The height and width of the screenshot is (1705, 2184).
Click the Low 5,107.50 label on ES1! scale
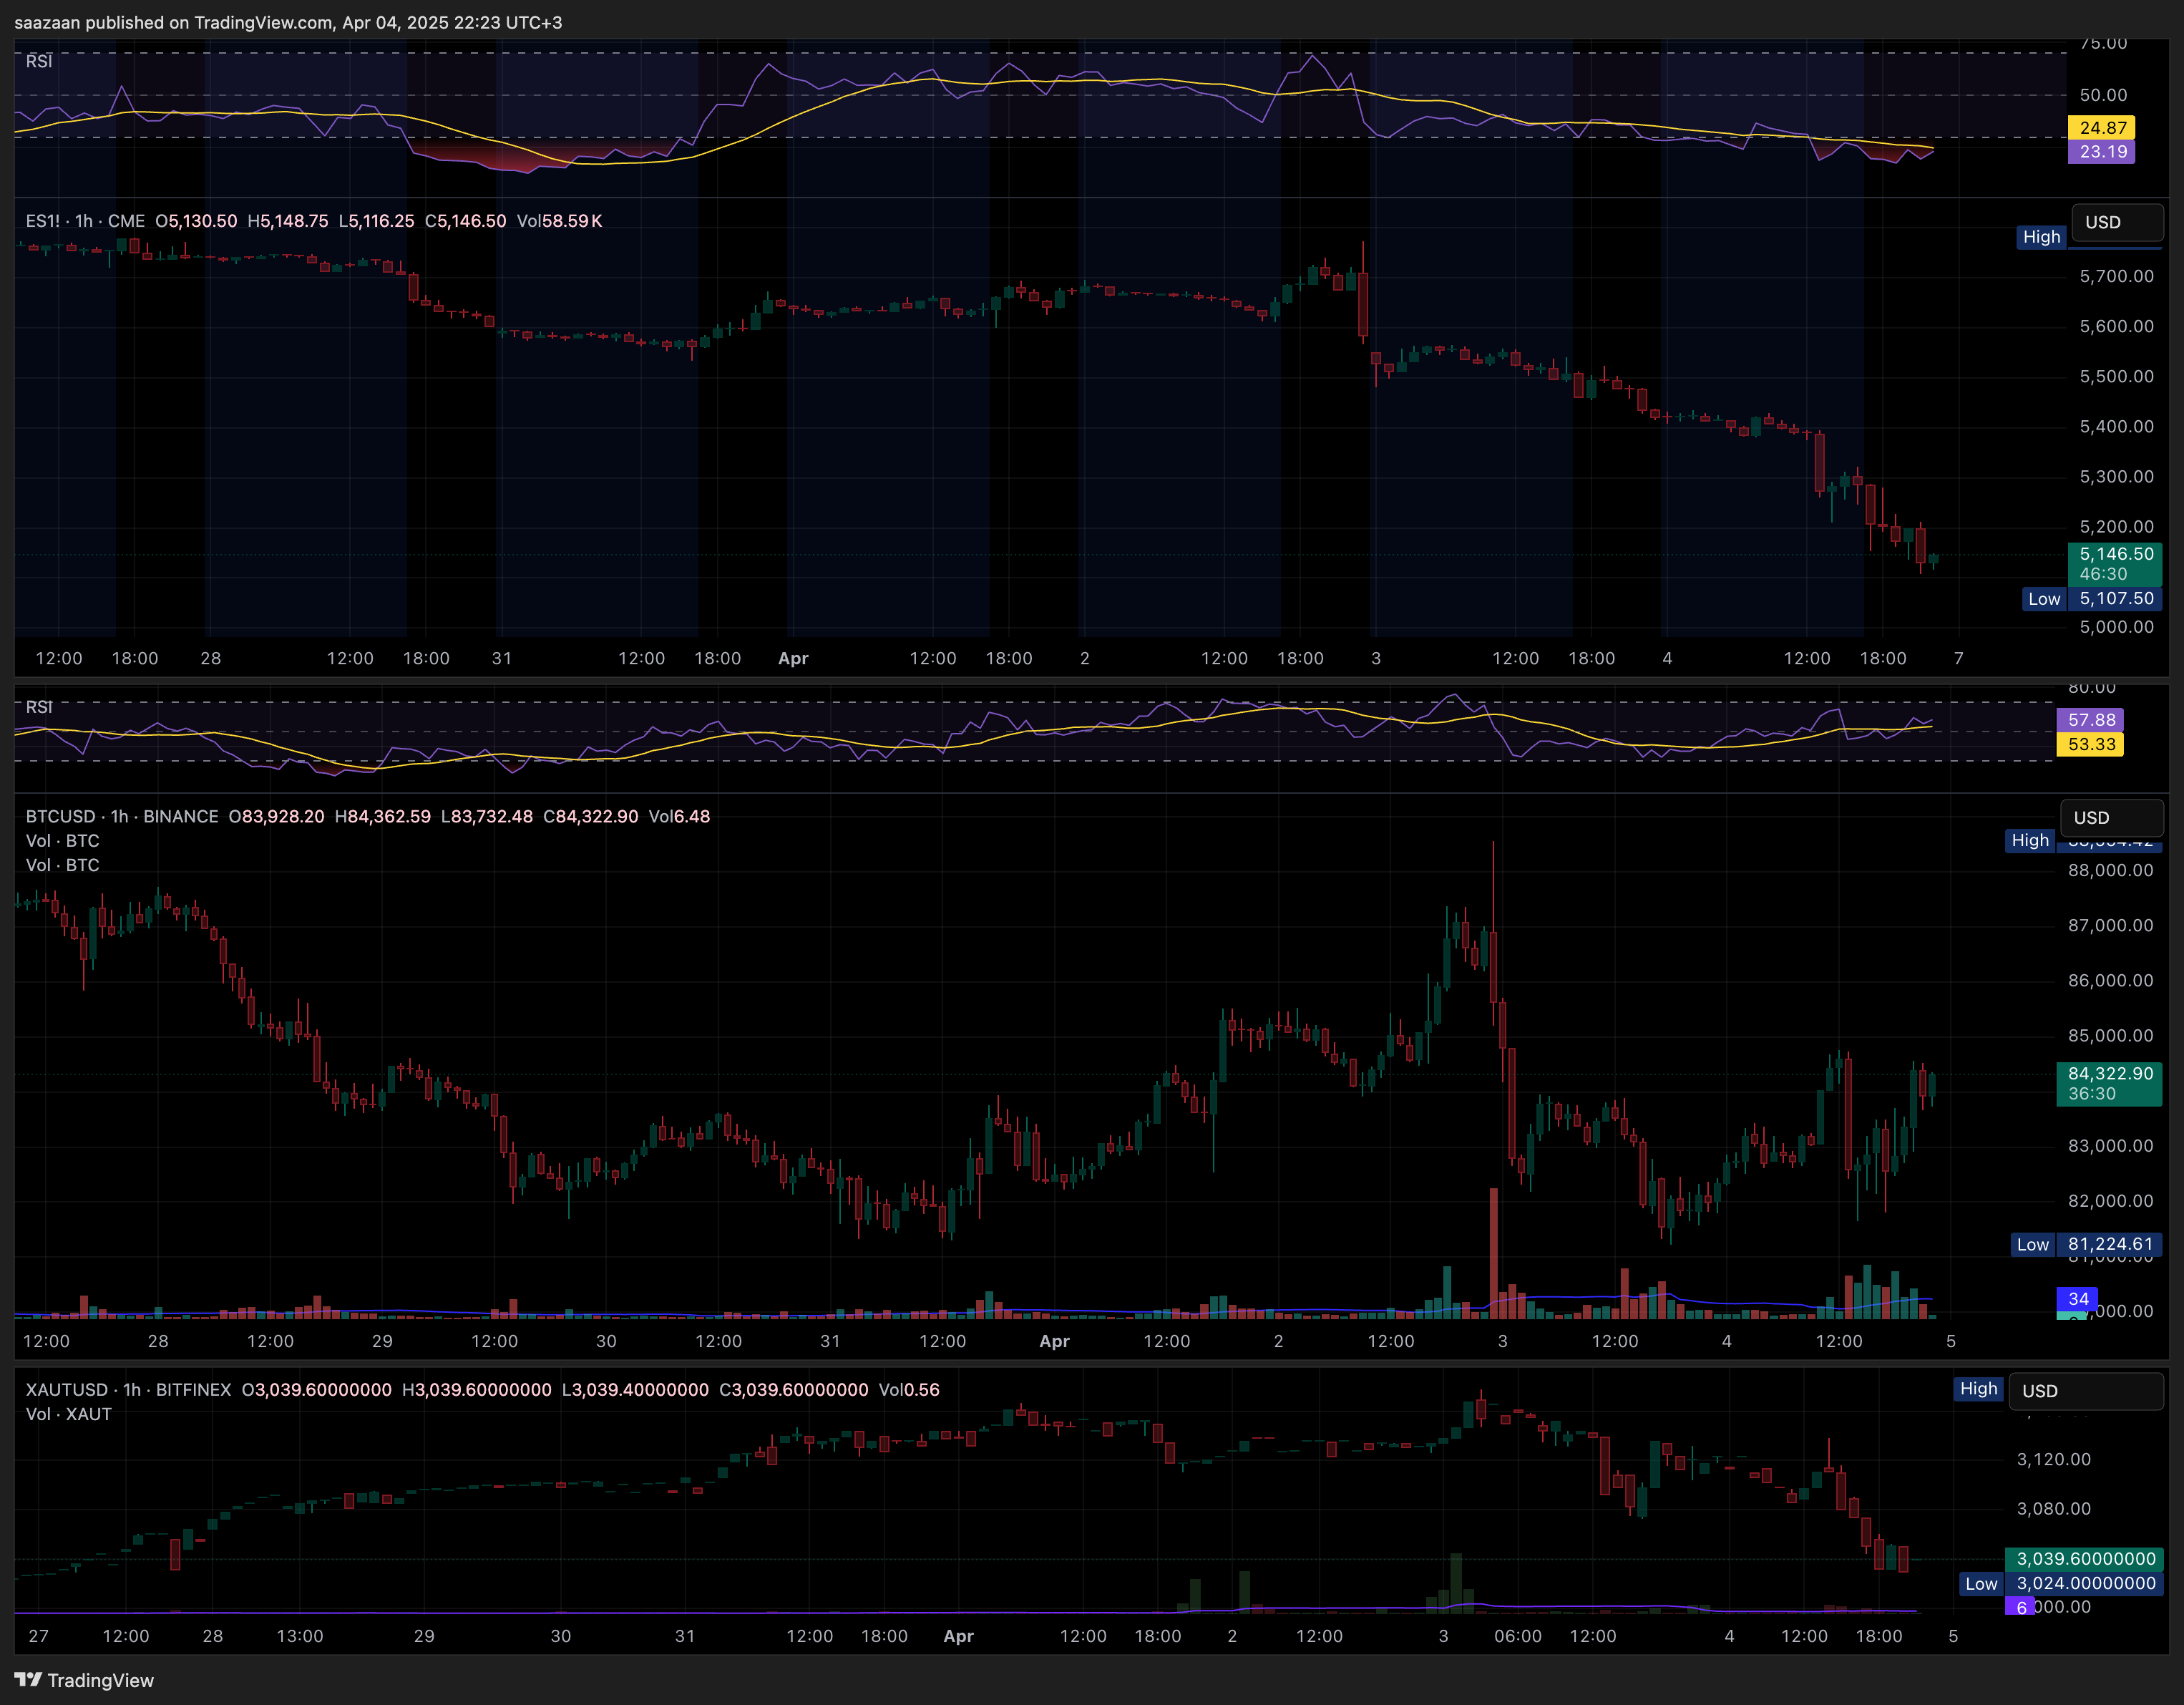[x=2092, y=599]
